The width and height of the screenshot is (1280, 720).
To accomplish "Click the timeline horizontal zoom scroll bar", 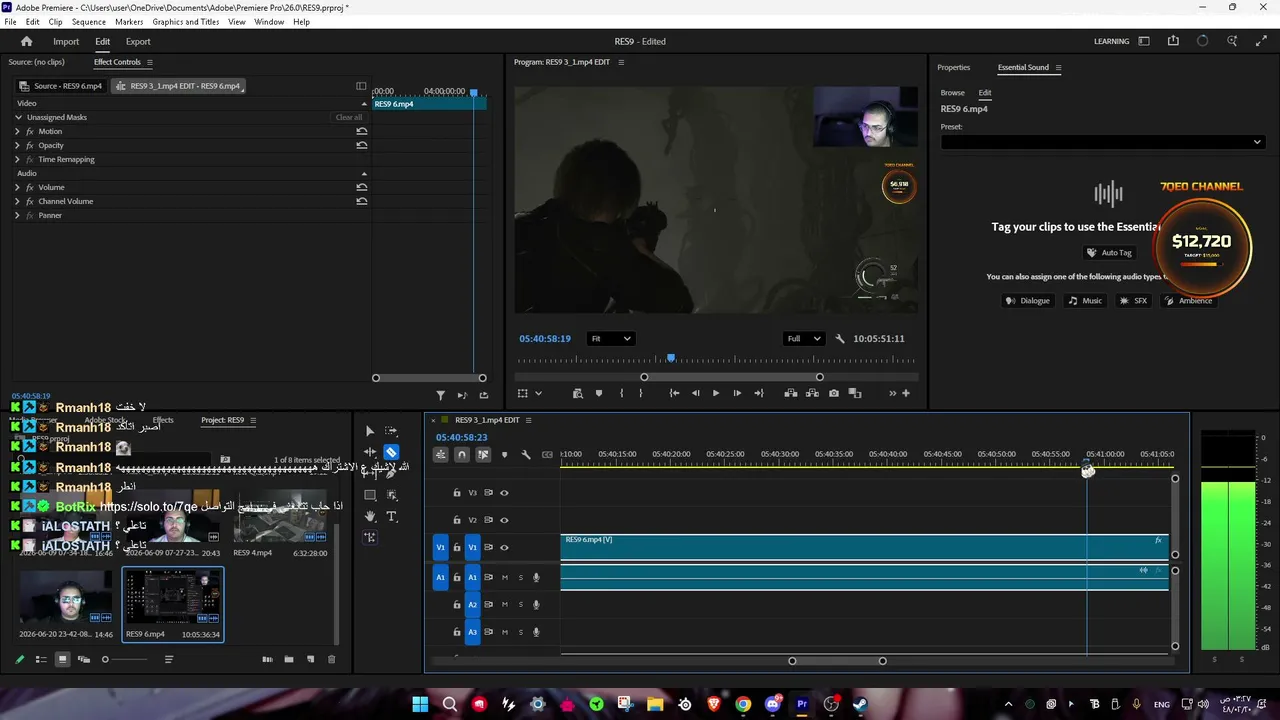I will tap(837, 661).
